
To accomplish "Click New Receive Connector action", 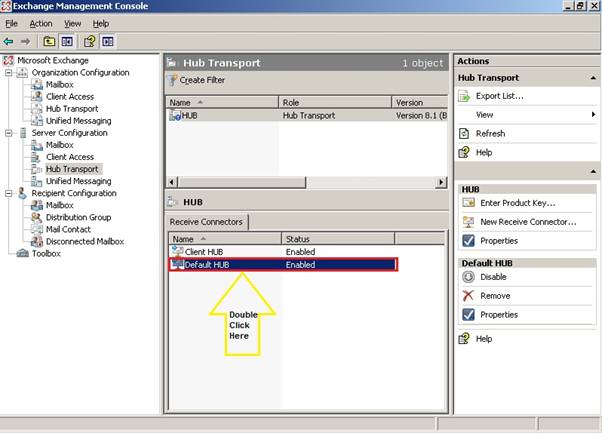I will pyautogui.click(x=528, y=221).
